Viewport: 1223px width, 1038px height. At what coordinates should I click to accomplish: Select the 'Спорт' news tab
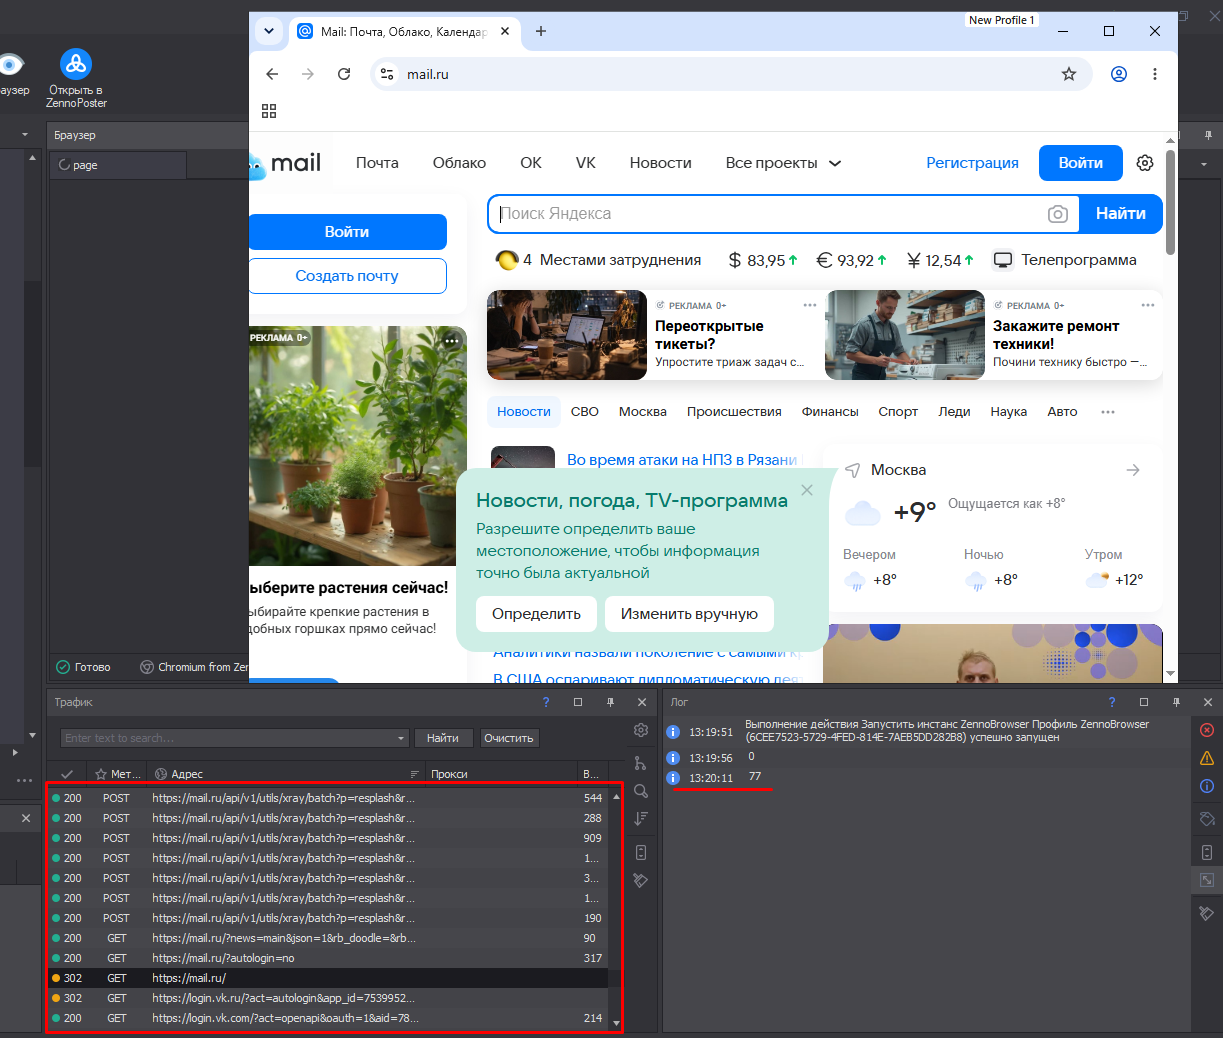pos(898,412)
